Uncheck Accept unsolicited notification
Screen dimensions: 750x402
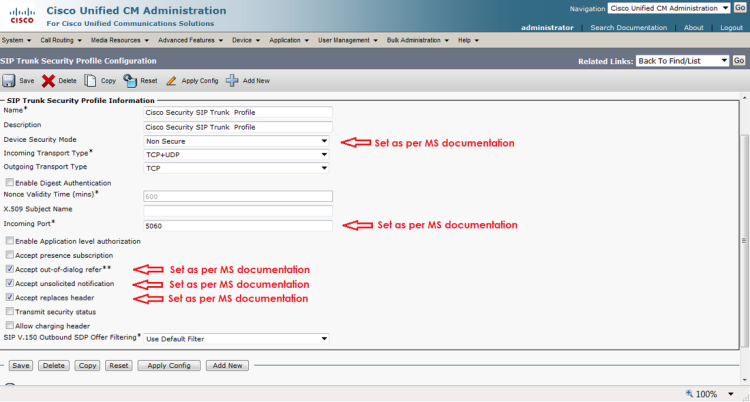tap(10, 283)
